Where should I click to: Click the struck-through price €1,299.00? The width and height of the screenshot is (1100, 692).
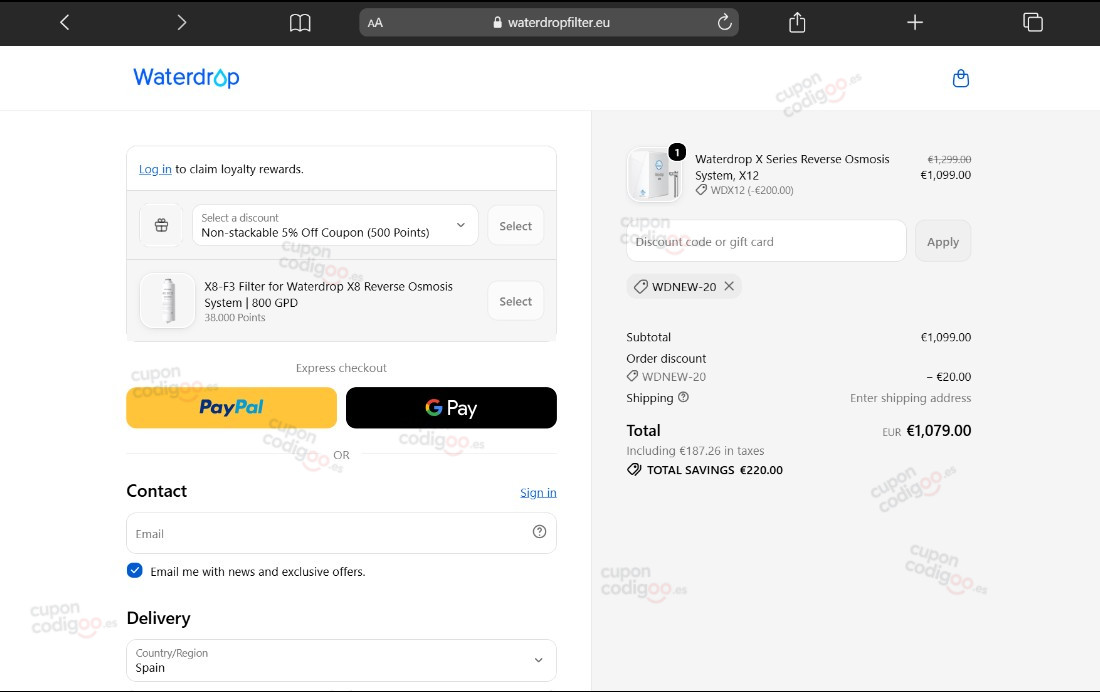[x=949, y=159]
